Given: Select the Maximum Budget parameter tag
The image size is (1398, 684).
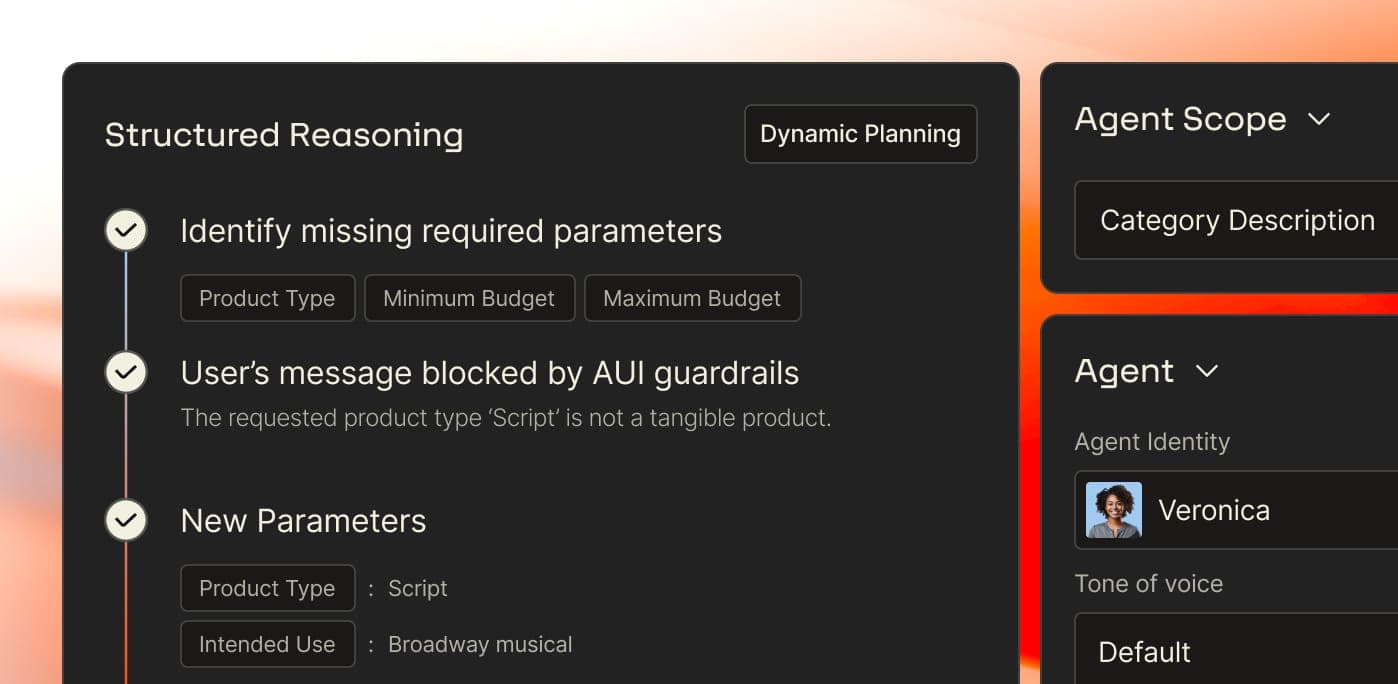Looking at the screenshot, I should click(x=692, y=298).
